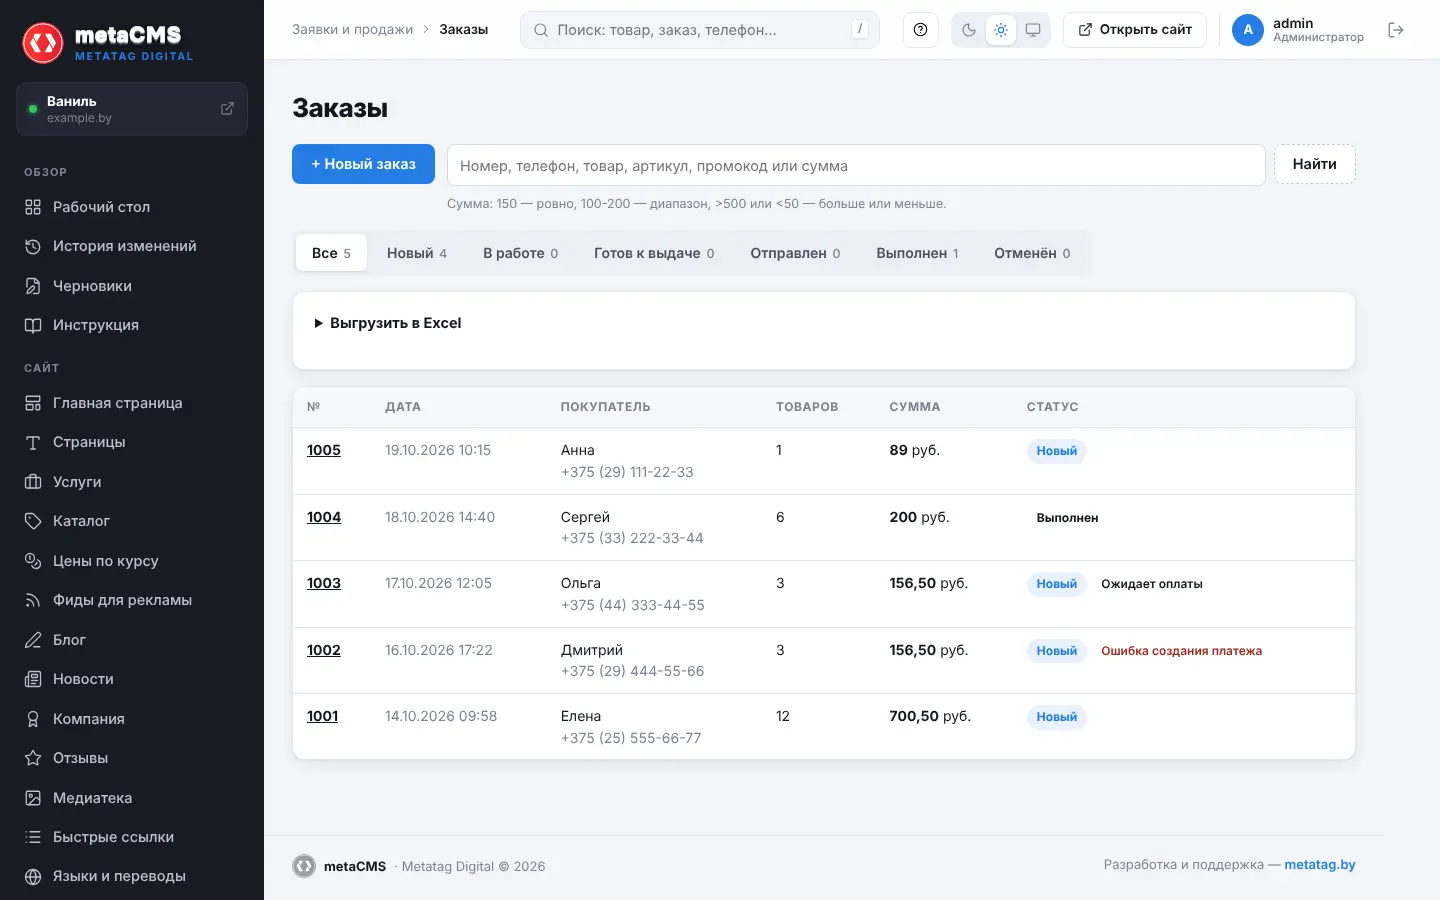
Task: Select the Выполнен status tab
Action: (x=917, y=253)
